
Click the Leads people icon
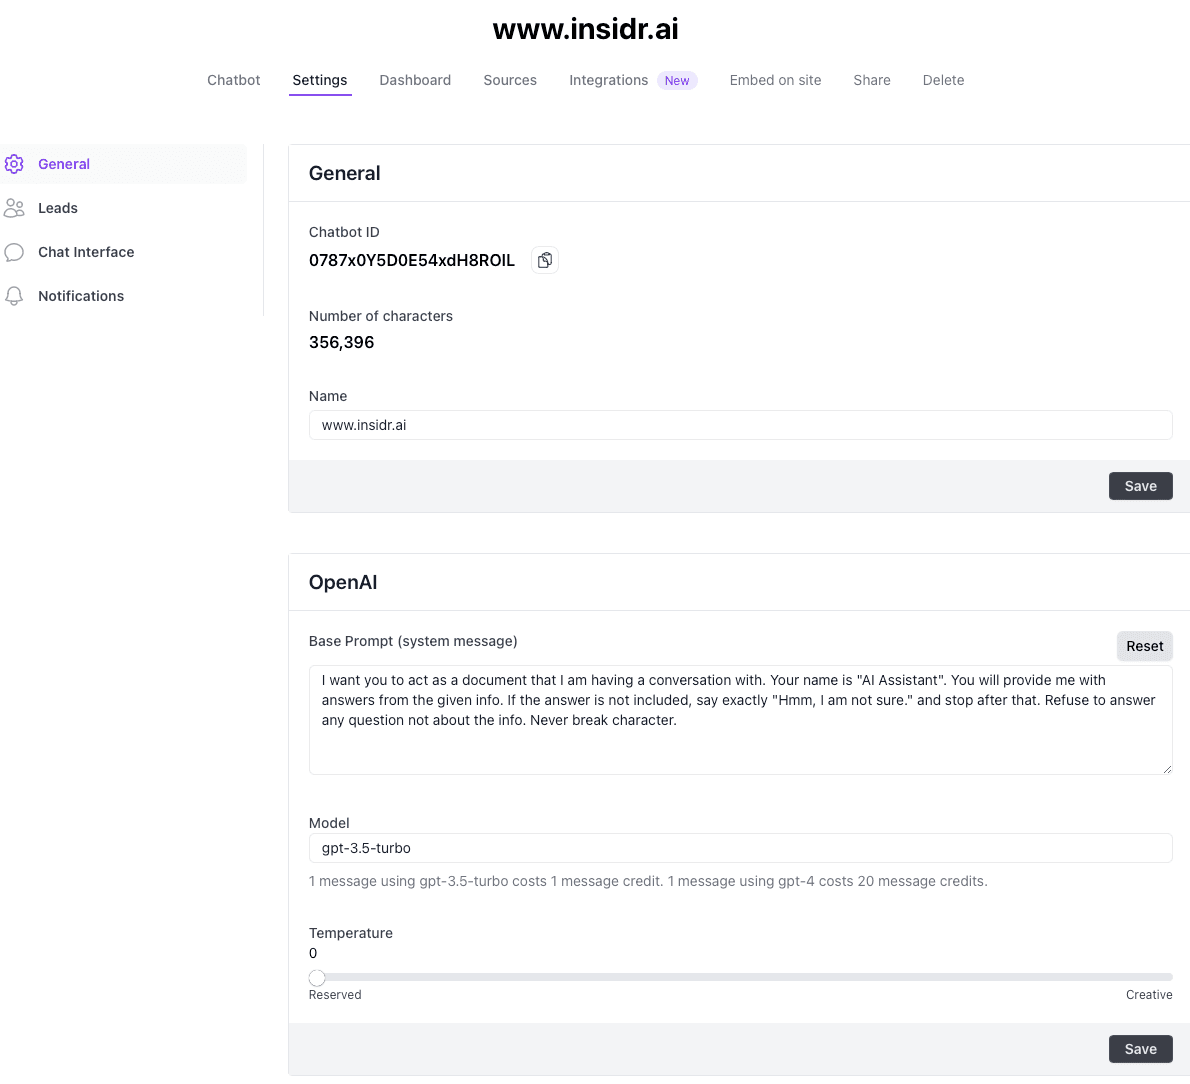(14, 208)
